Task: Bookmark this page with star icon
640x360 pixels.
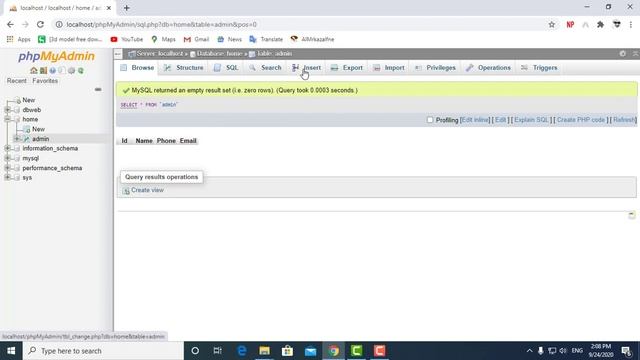Action: click(x=552, y=24)
